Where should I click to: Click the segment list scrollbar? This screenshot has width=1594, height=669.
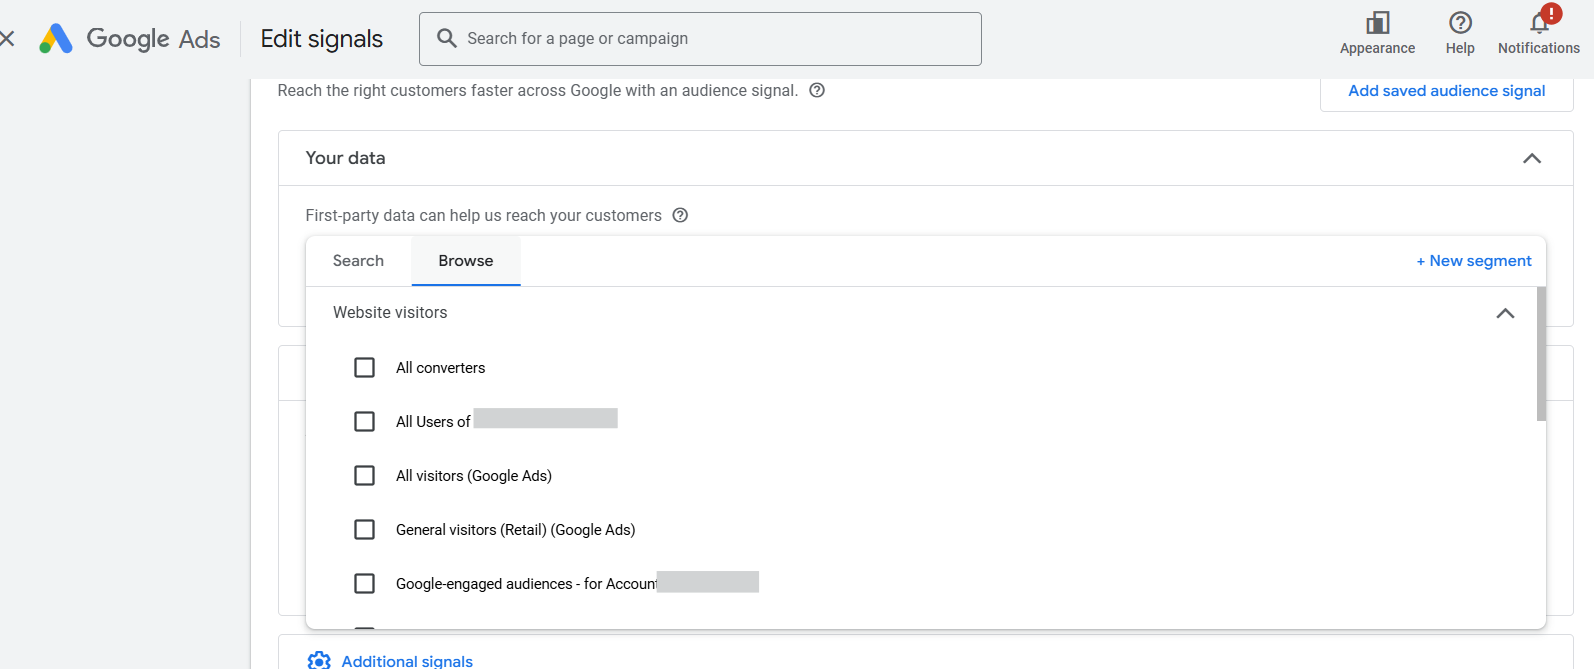tap(1541, 354)
